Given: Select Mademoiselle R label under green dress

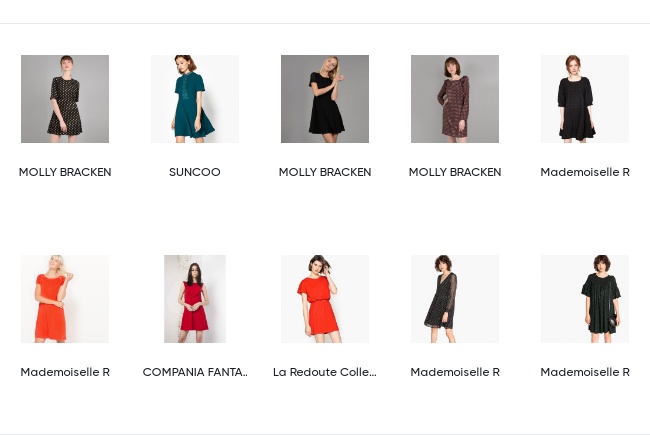Looking at the screenshot, I should [x=585, y=372].
